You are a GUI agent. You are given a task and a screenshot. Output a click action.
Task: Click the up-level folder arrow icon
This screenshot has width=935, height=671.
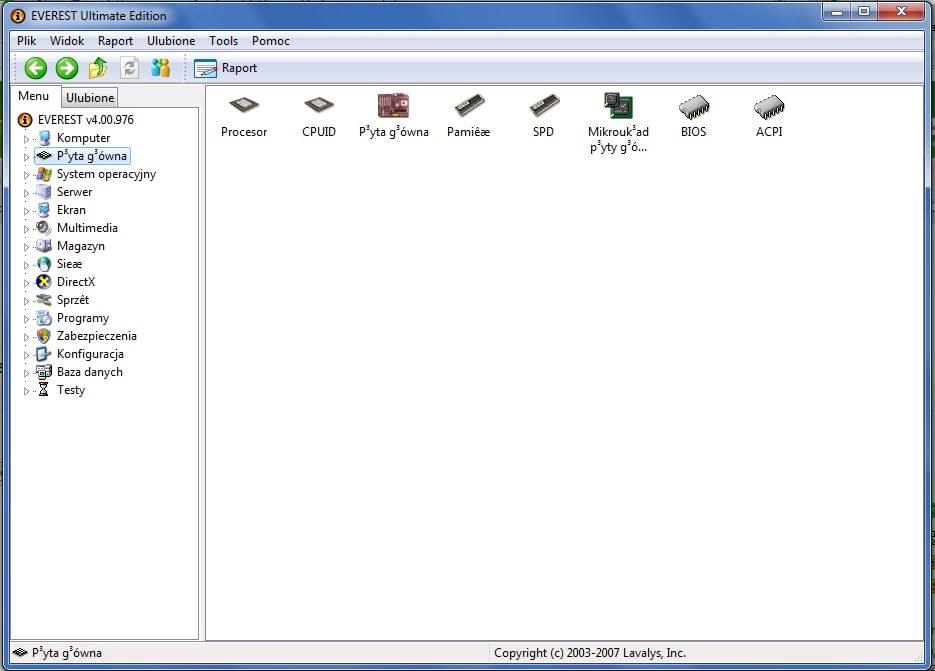click(x=98, y=68)
